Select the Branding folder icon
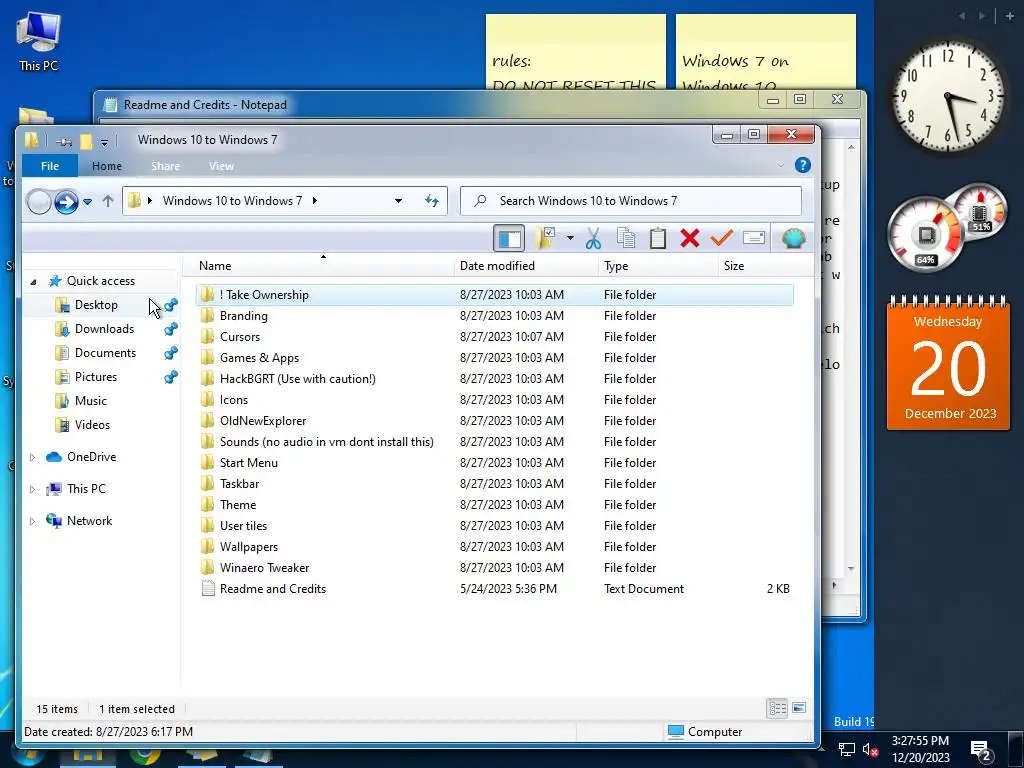 click(x=207, y=316)
